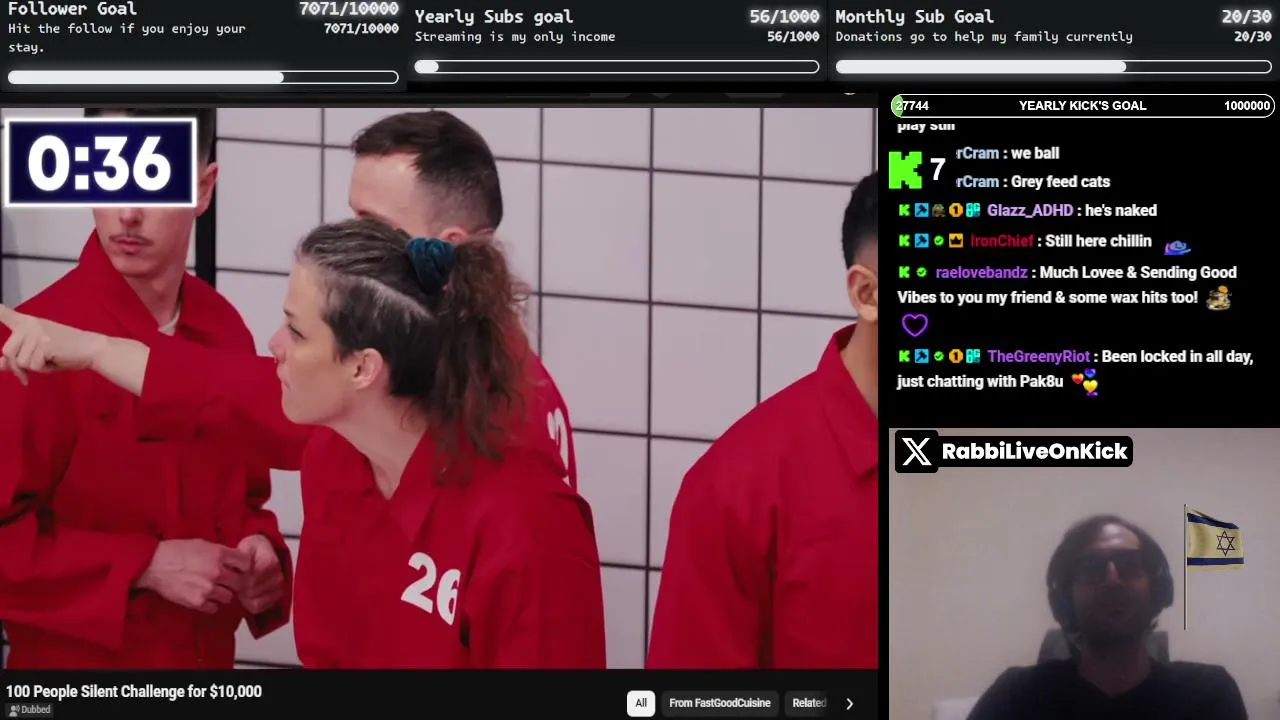Click the green K badge in IronChief's row
1280x720 pixels.
point(904,241)
